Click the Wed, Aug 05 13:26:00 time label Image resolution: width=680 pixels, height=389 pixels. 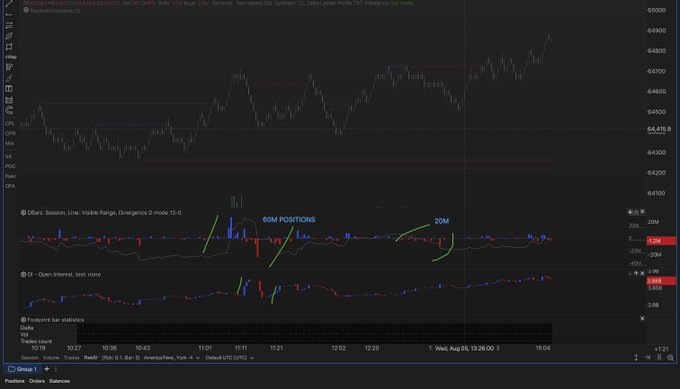click(464, 348)
